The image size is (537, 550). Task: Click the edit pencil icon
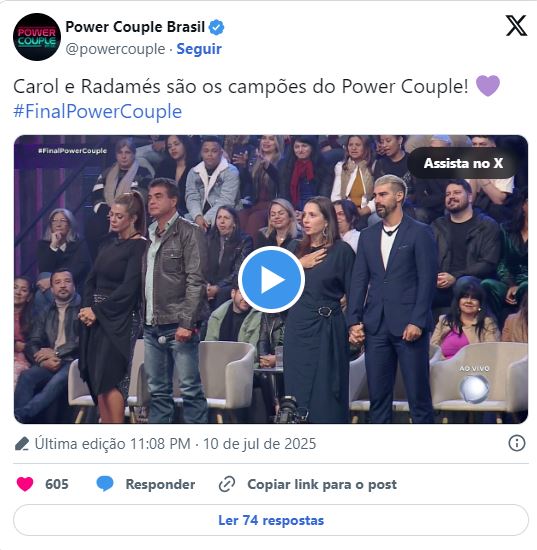click(22, 444)
